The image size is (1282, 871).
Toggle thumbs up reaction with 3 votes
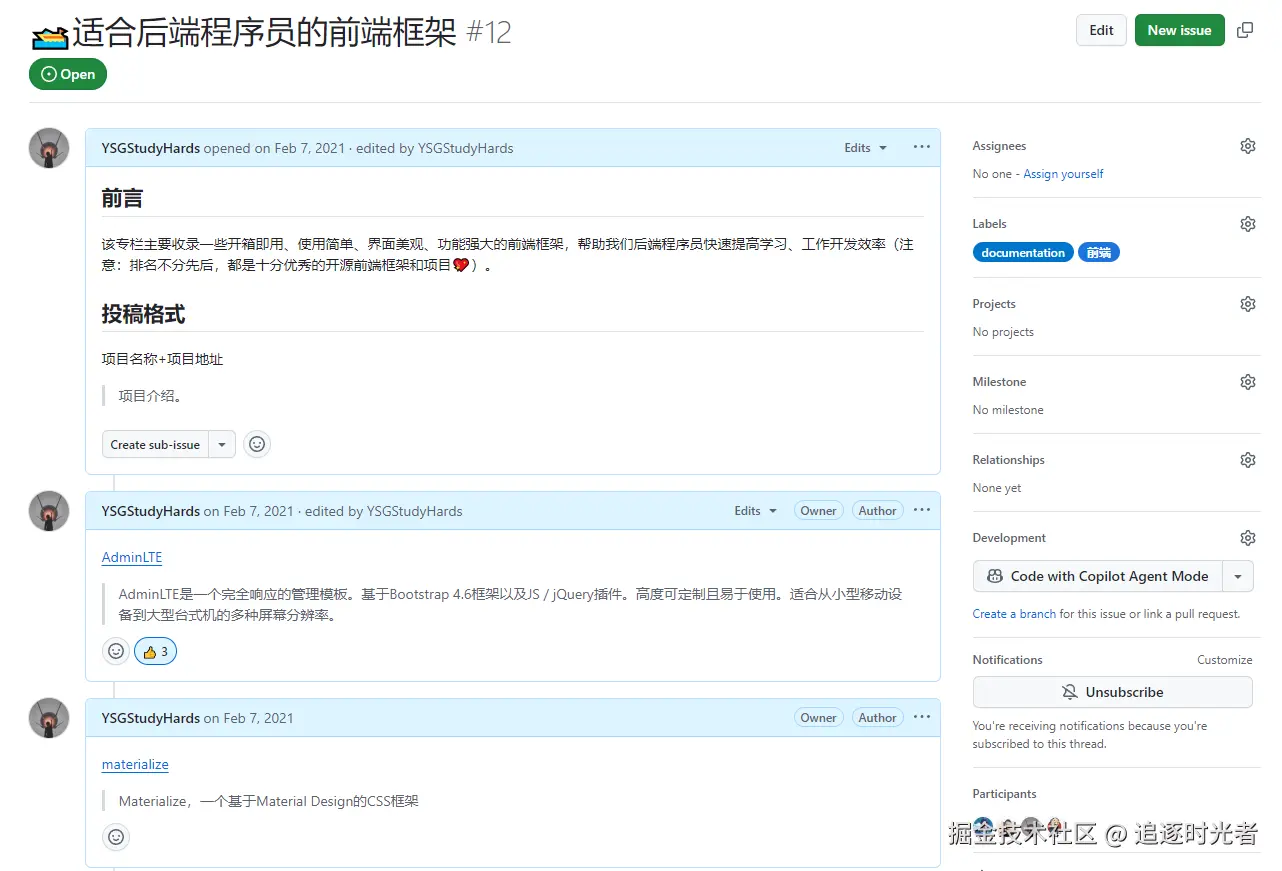(155, 652)
